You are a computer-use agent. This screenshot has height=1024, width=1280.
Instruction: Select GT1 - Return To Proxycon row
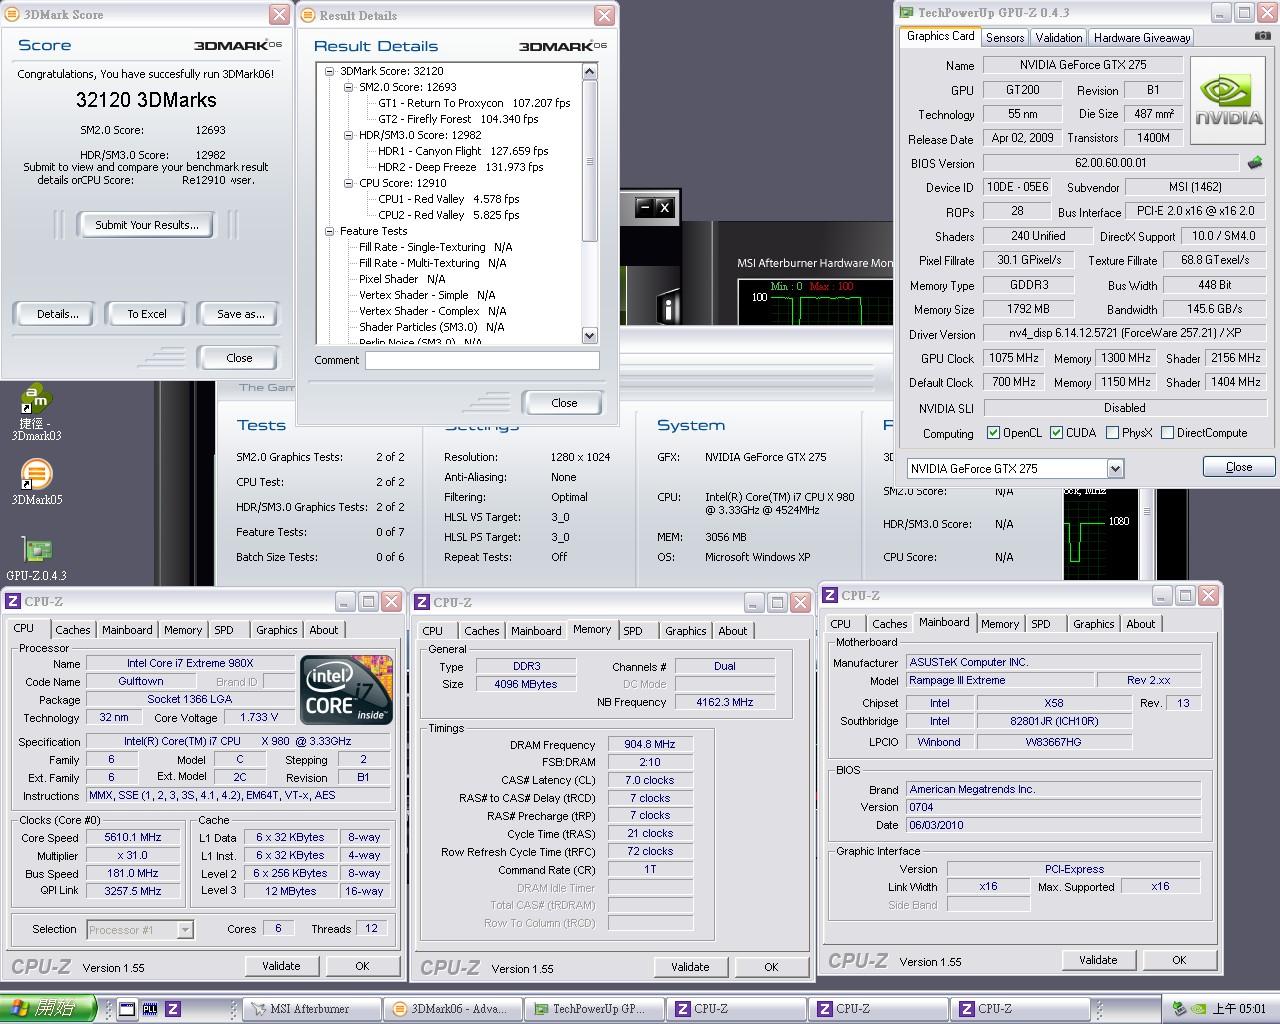click(474, 103)
